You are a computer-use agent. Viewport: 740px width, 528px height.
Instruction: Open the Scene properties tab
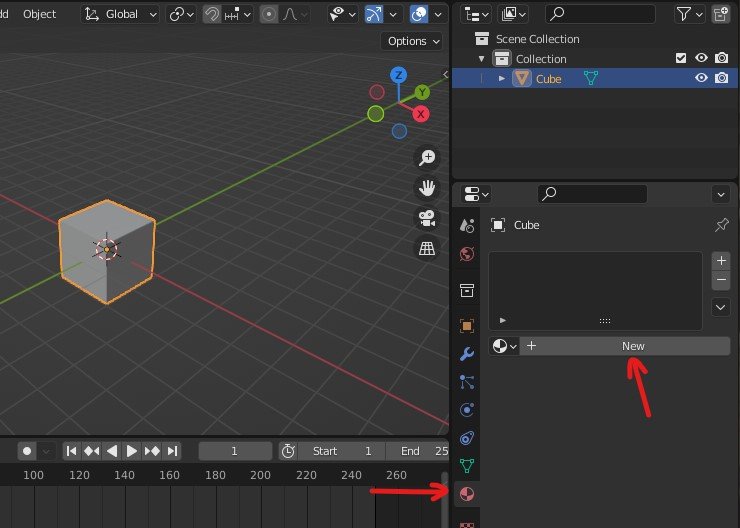[x=467, y=226]
